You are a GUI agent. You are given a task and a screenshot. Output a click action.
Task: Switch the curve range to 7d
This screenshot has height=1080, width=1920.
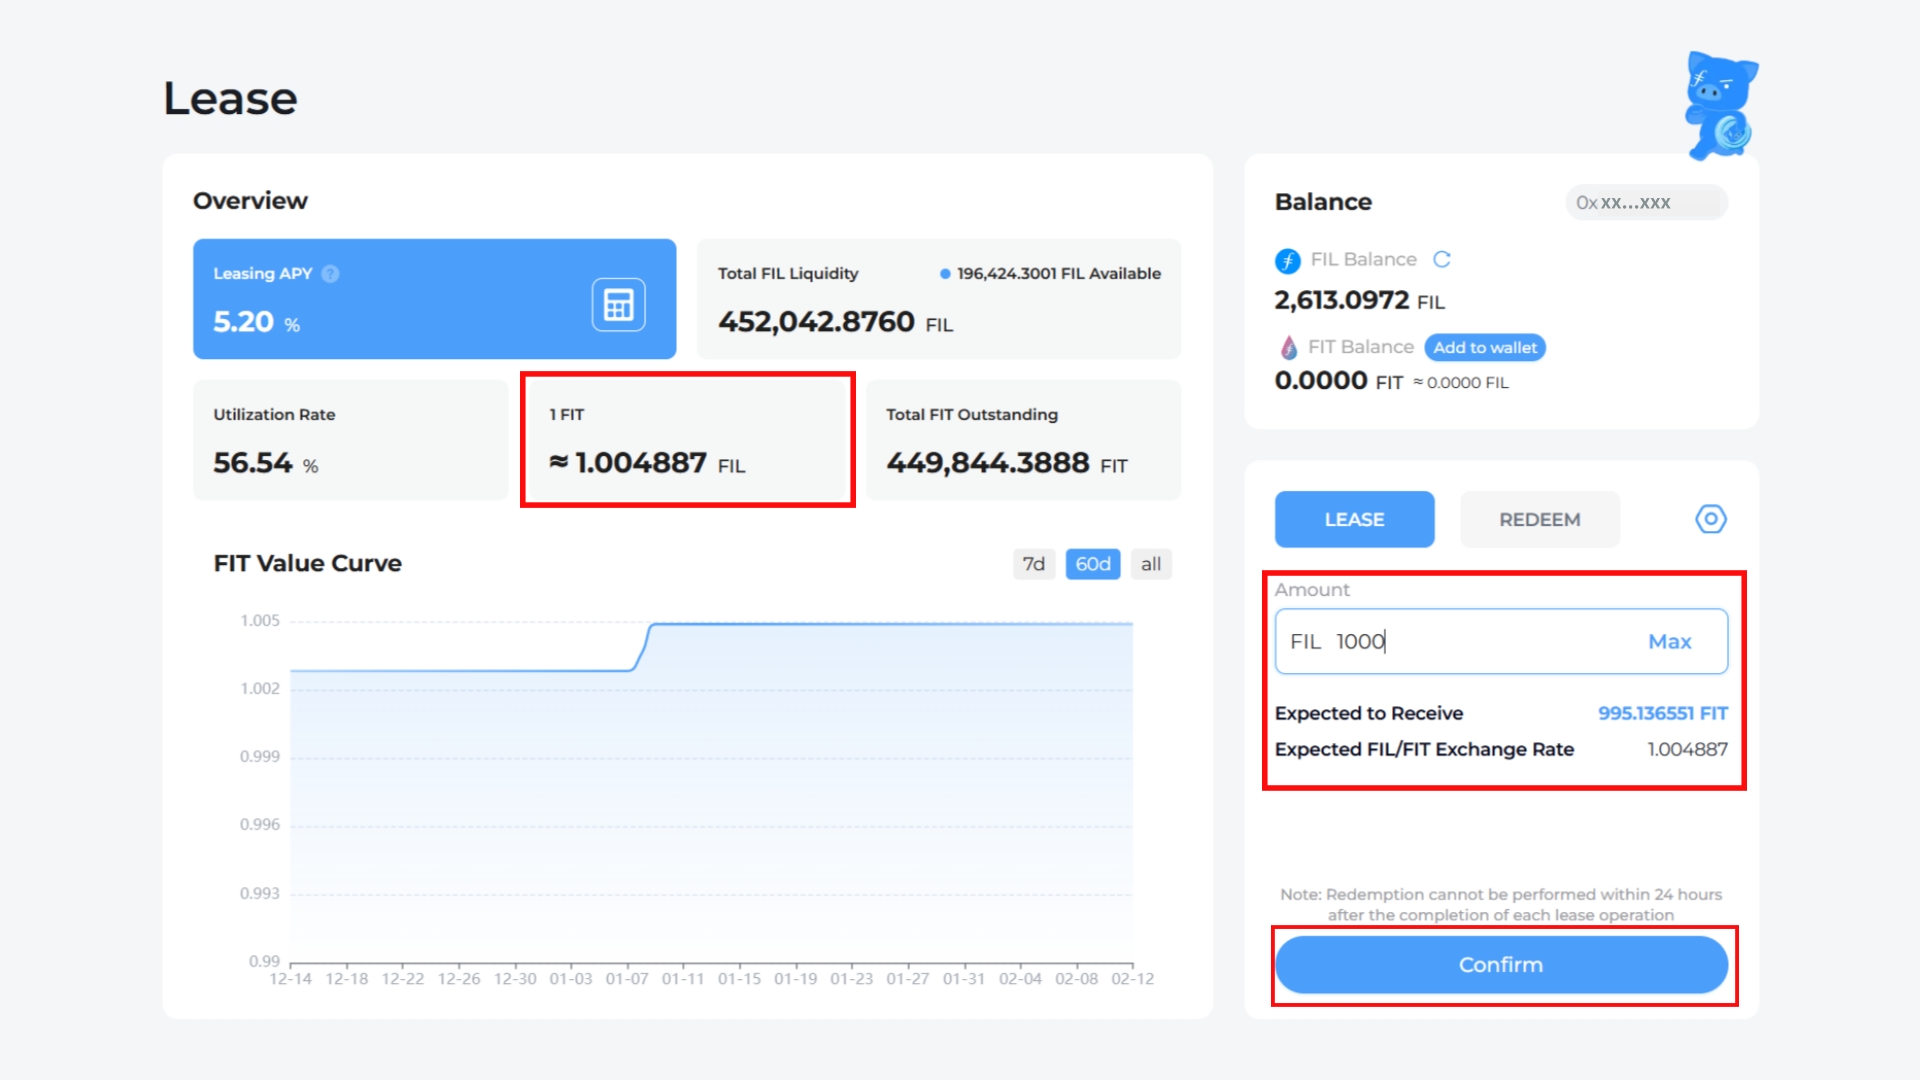tap(1033, 564)
